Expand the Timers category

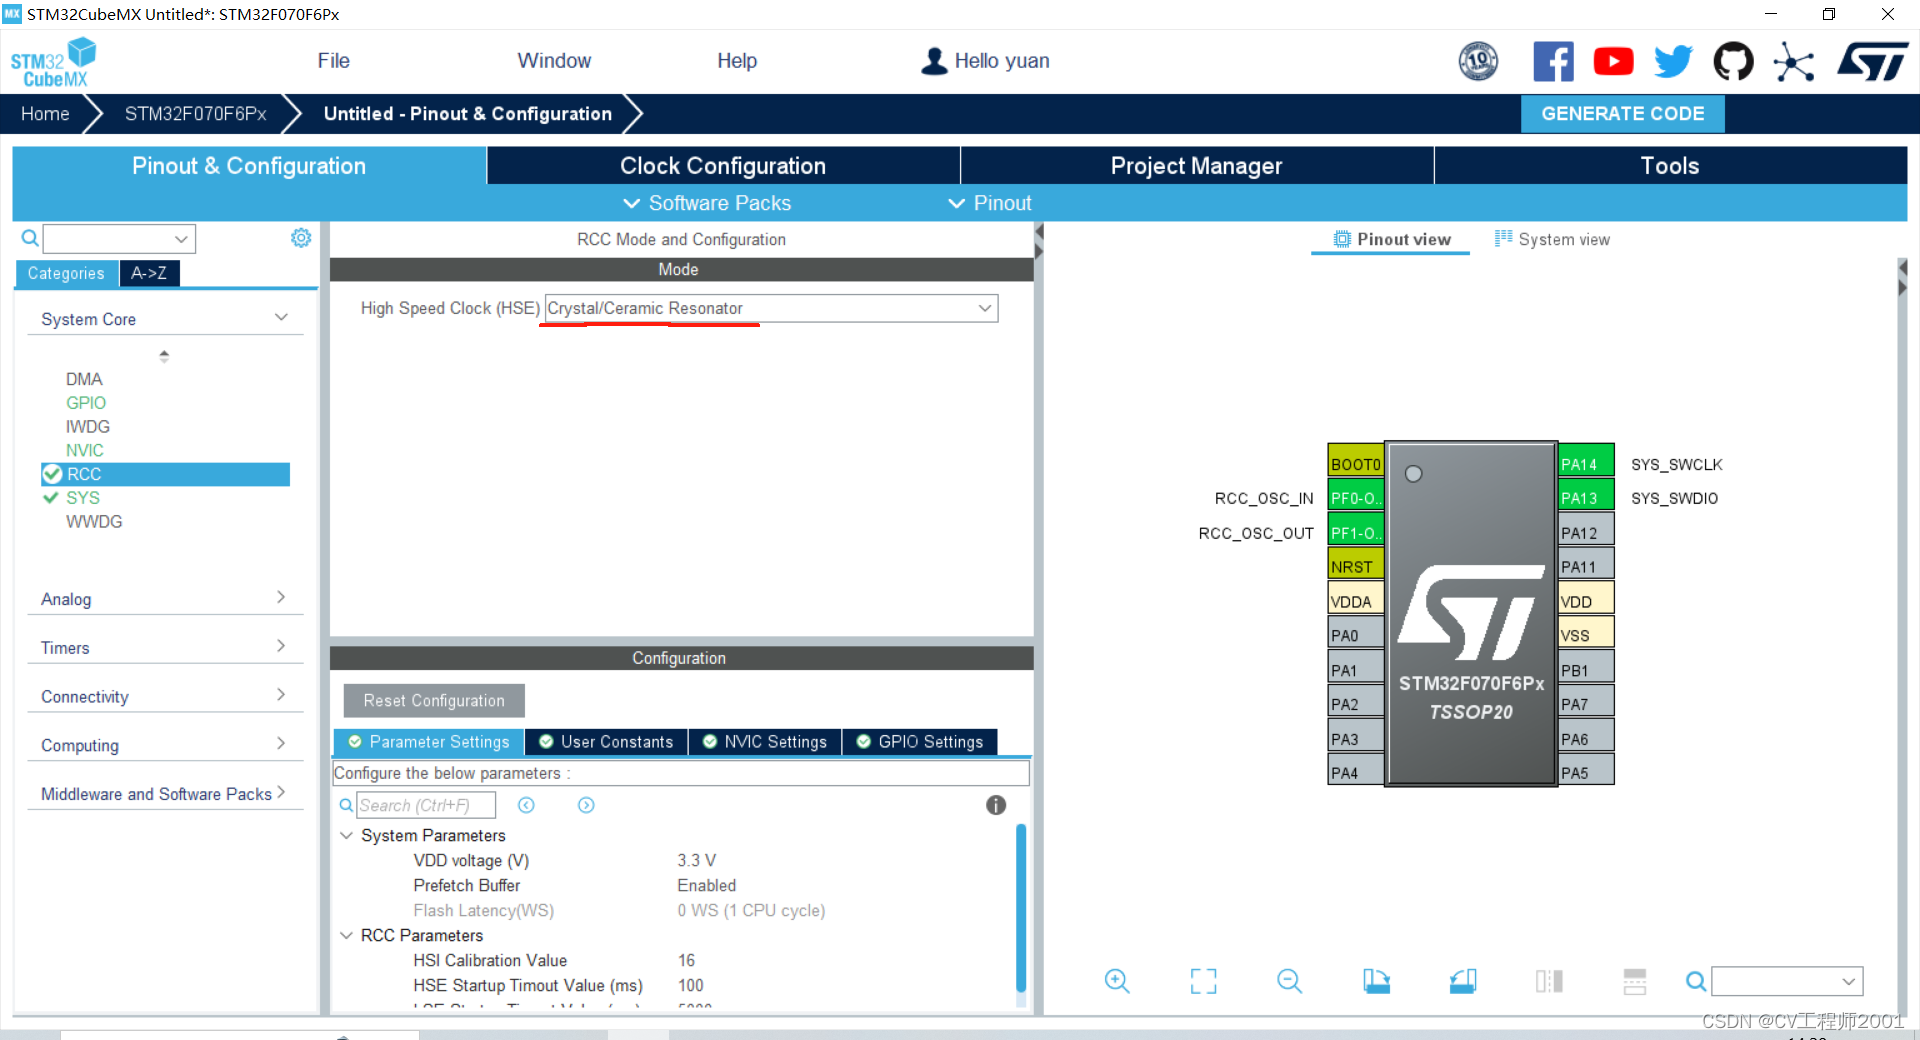click(281, 646)
